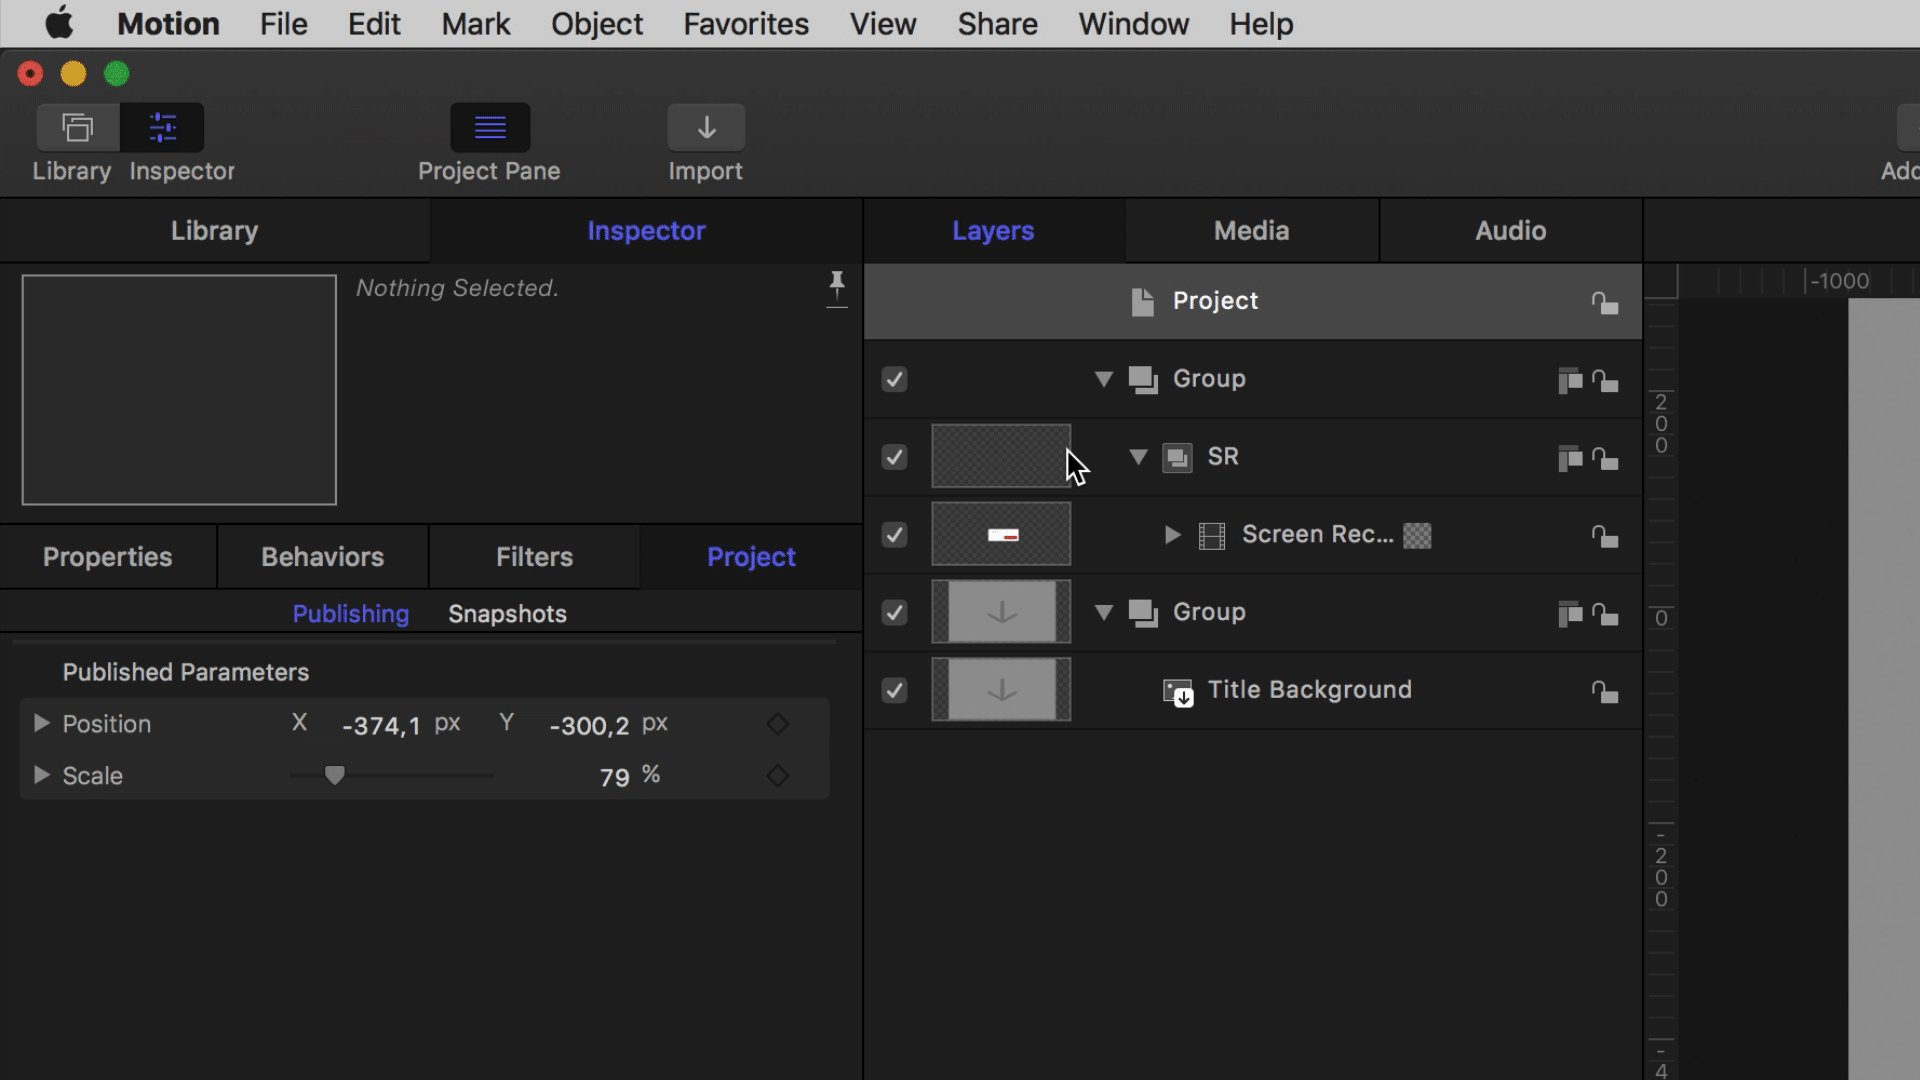Click the Scale keyframe diamond icon

(778, 776)
